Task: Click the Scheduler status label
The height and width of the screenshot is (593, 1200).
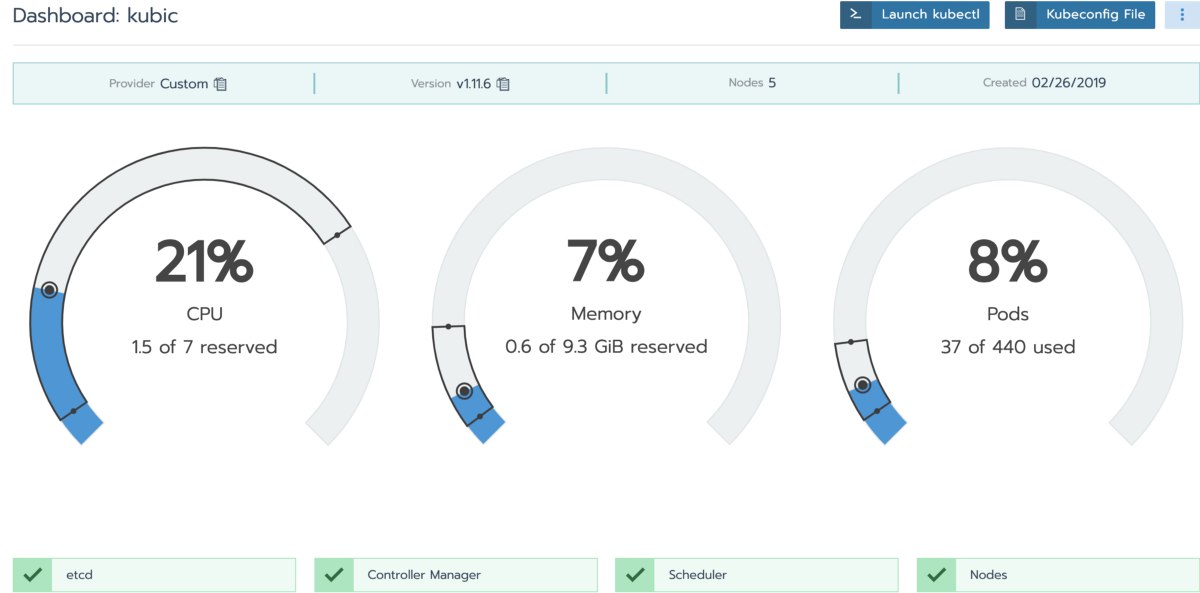Action: 697,575
